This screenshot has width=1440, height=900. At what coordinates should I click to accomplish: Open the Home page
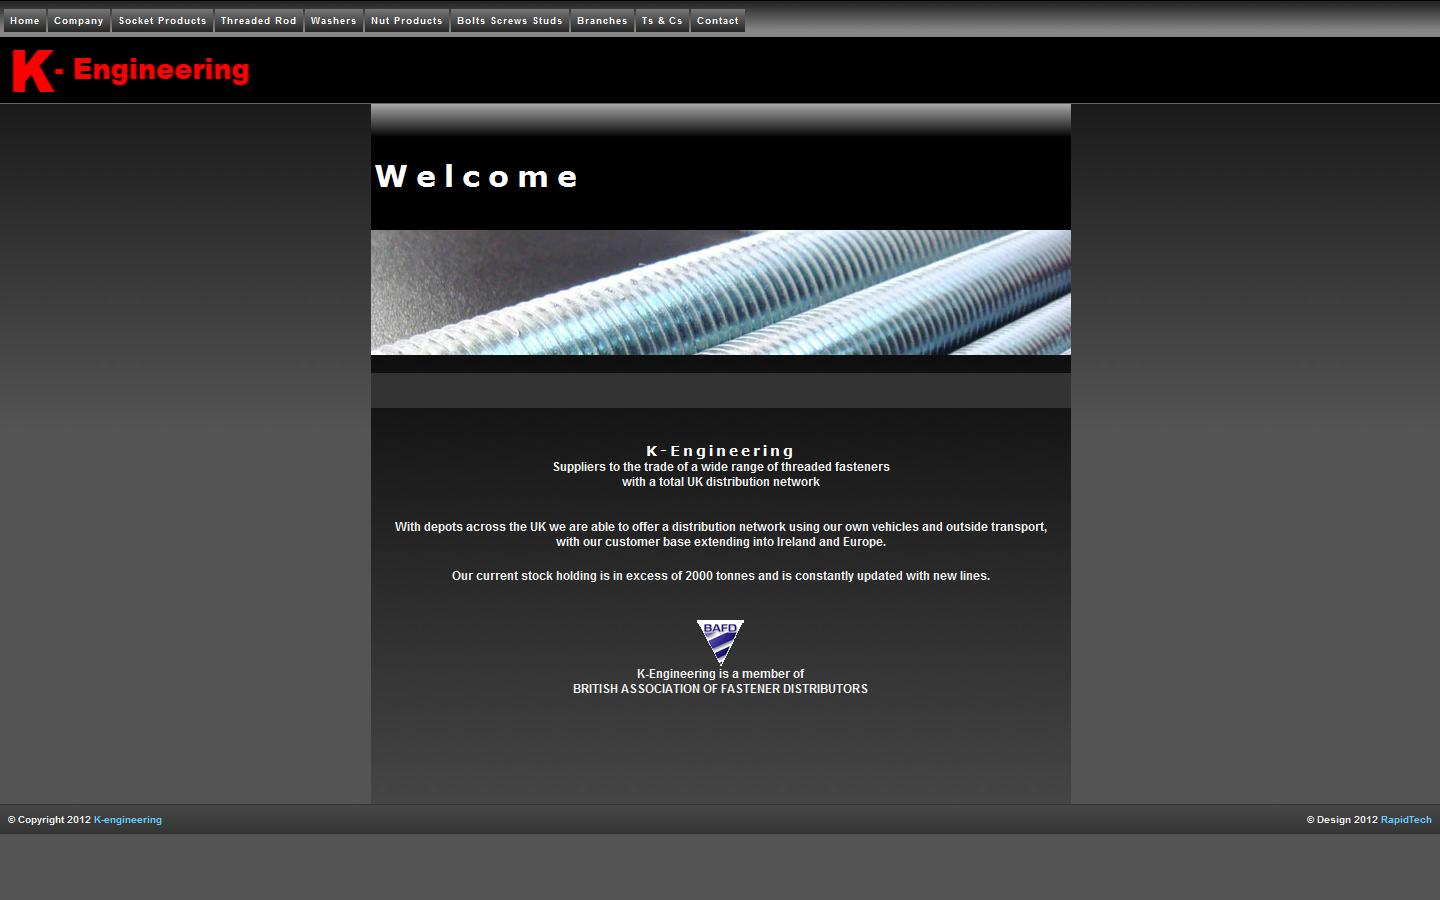(x=24, y=20)
